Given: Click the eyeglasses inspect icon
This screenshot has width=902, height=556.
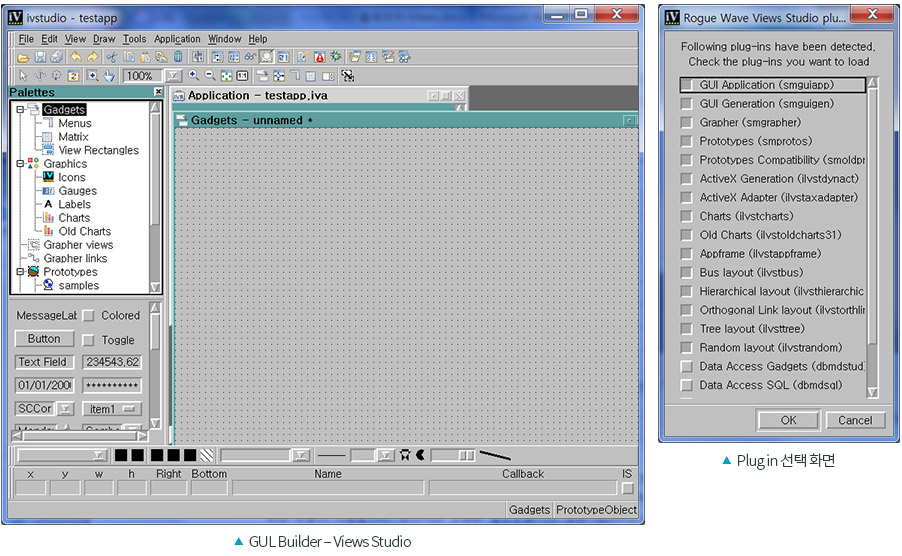Looking at the screenshot, I should tap(250, 57).
